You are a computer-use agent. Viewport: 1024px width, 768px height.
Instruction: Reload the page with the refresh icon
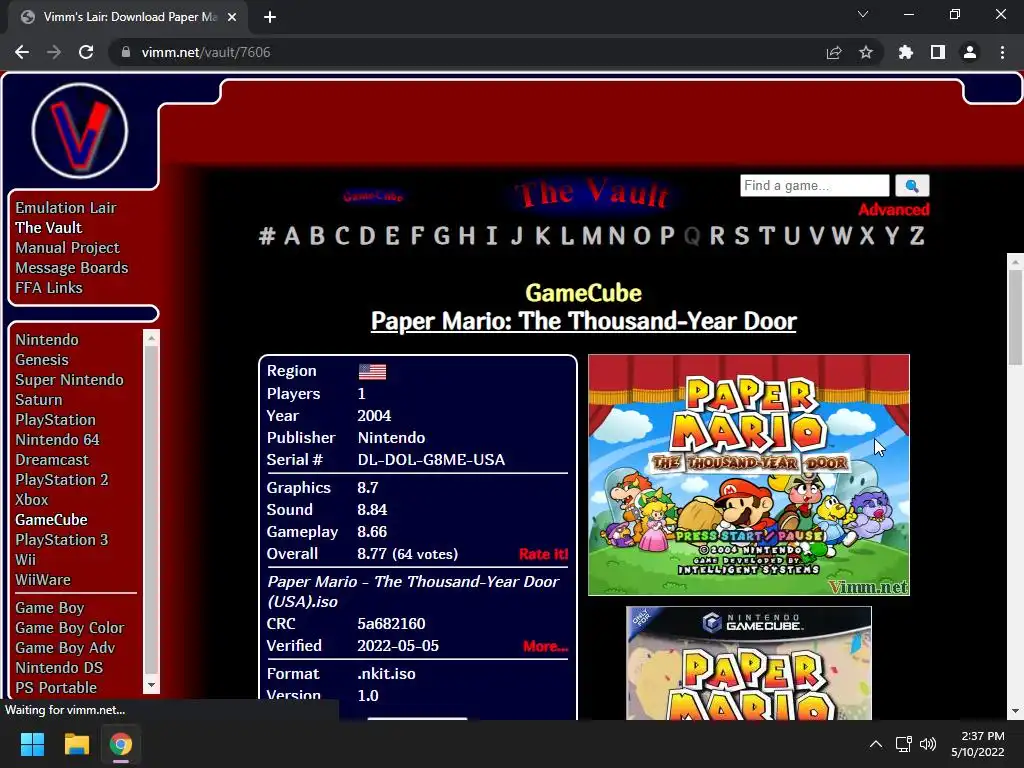tap(86, 52)
